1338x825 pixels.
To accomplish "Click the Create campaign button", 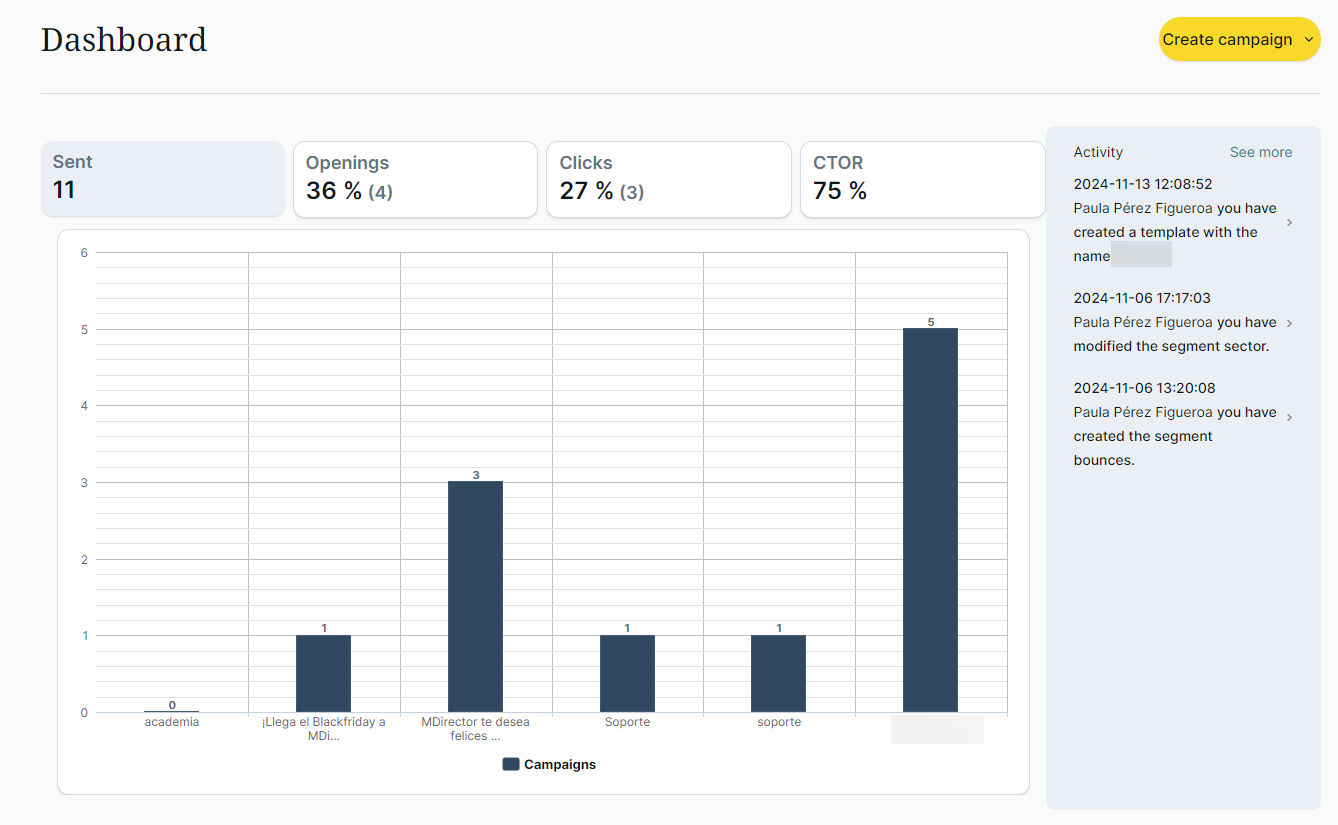I will pos(1227,40).
